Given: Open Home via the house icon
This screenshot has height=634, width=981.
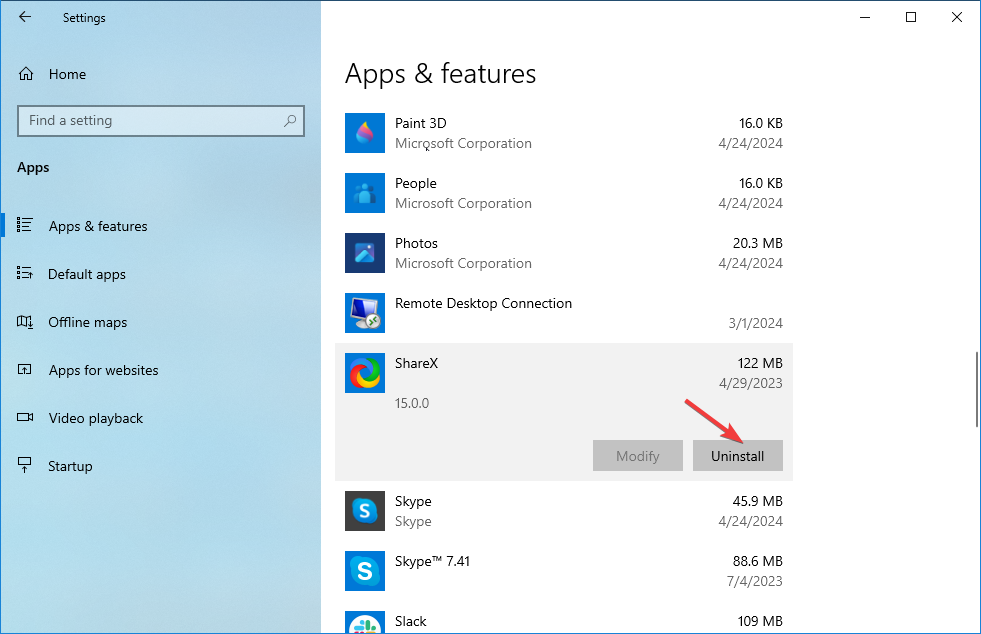Looking at the screenshot, I should [26, 74].
